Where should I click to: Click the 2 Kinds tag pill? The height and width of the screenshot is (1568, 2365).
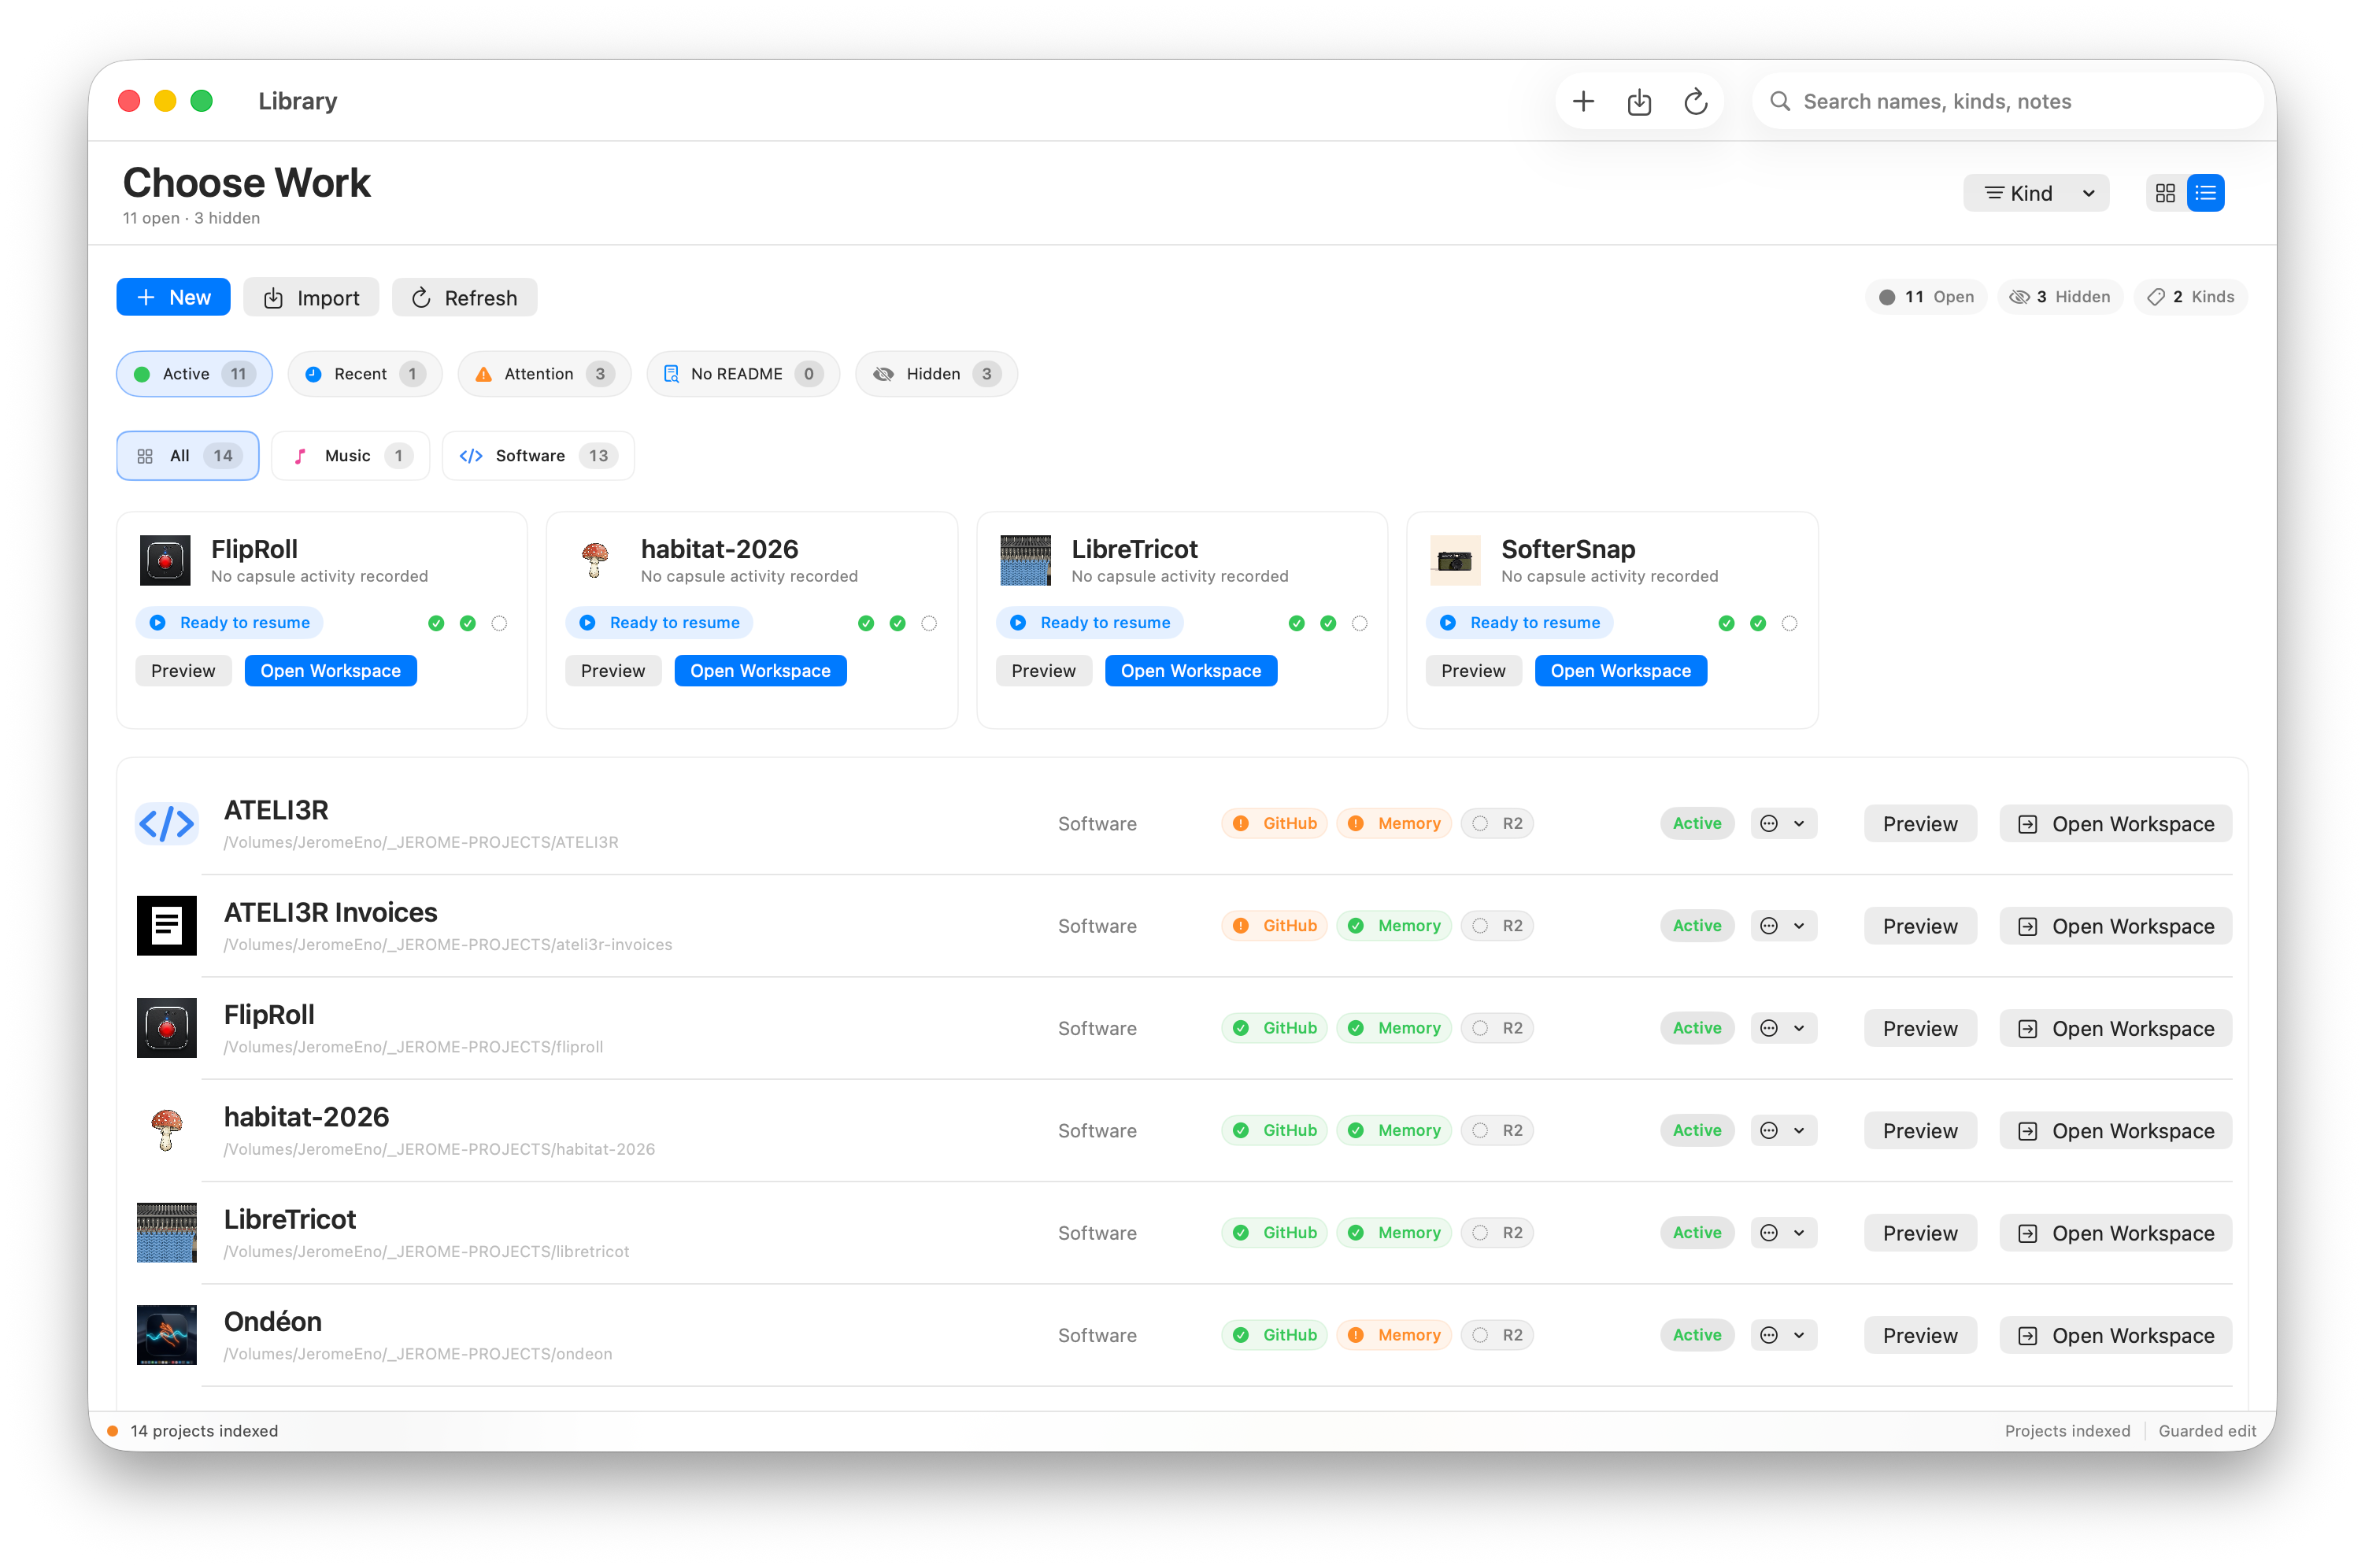(2191, 297)
